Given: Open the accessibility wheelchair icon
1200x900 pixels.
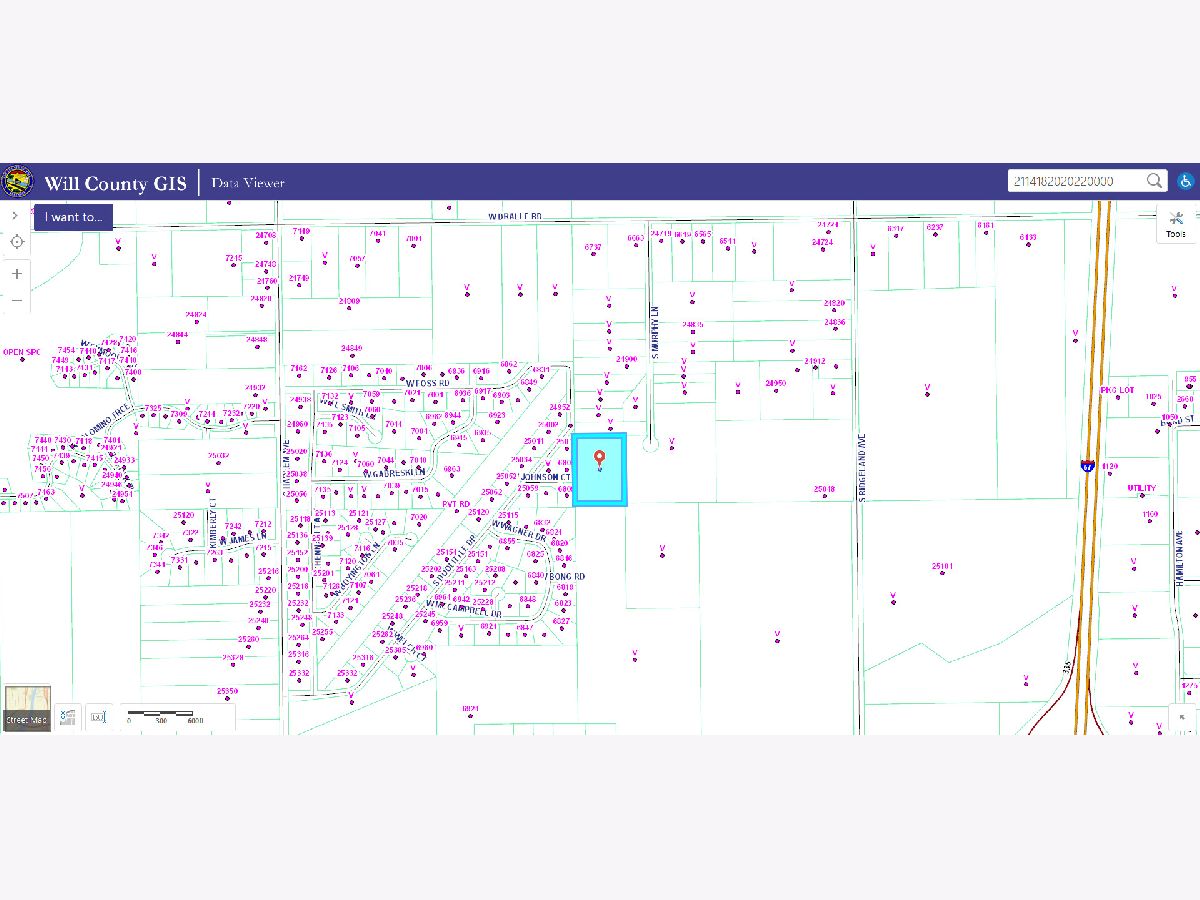Looking at the screenshot, I should pyautogui.click(x=1185, y=181).
